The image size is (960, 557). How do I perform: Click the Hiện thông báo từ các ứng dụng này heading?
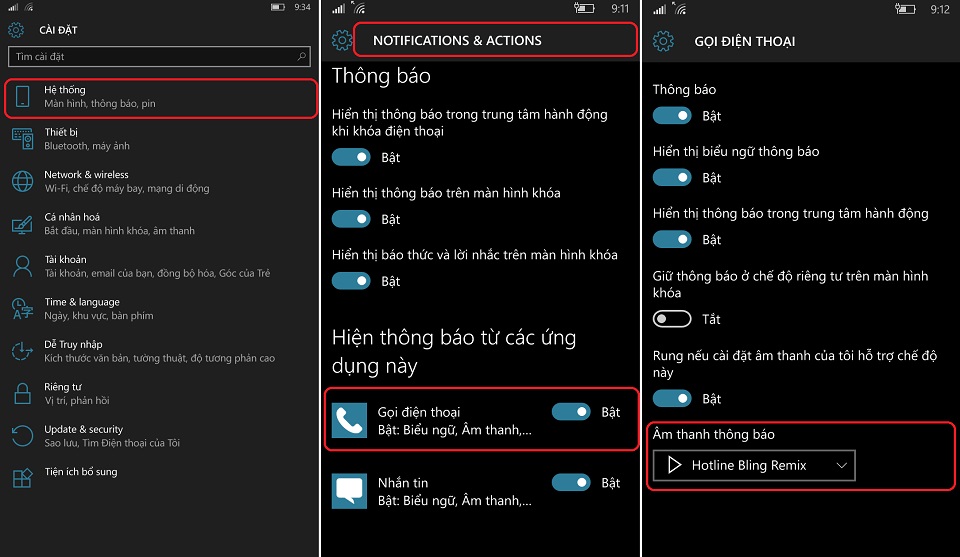point(454,351)
